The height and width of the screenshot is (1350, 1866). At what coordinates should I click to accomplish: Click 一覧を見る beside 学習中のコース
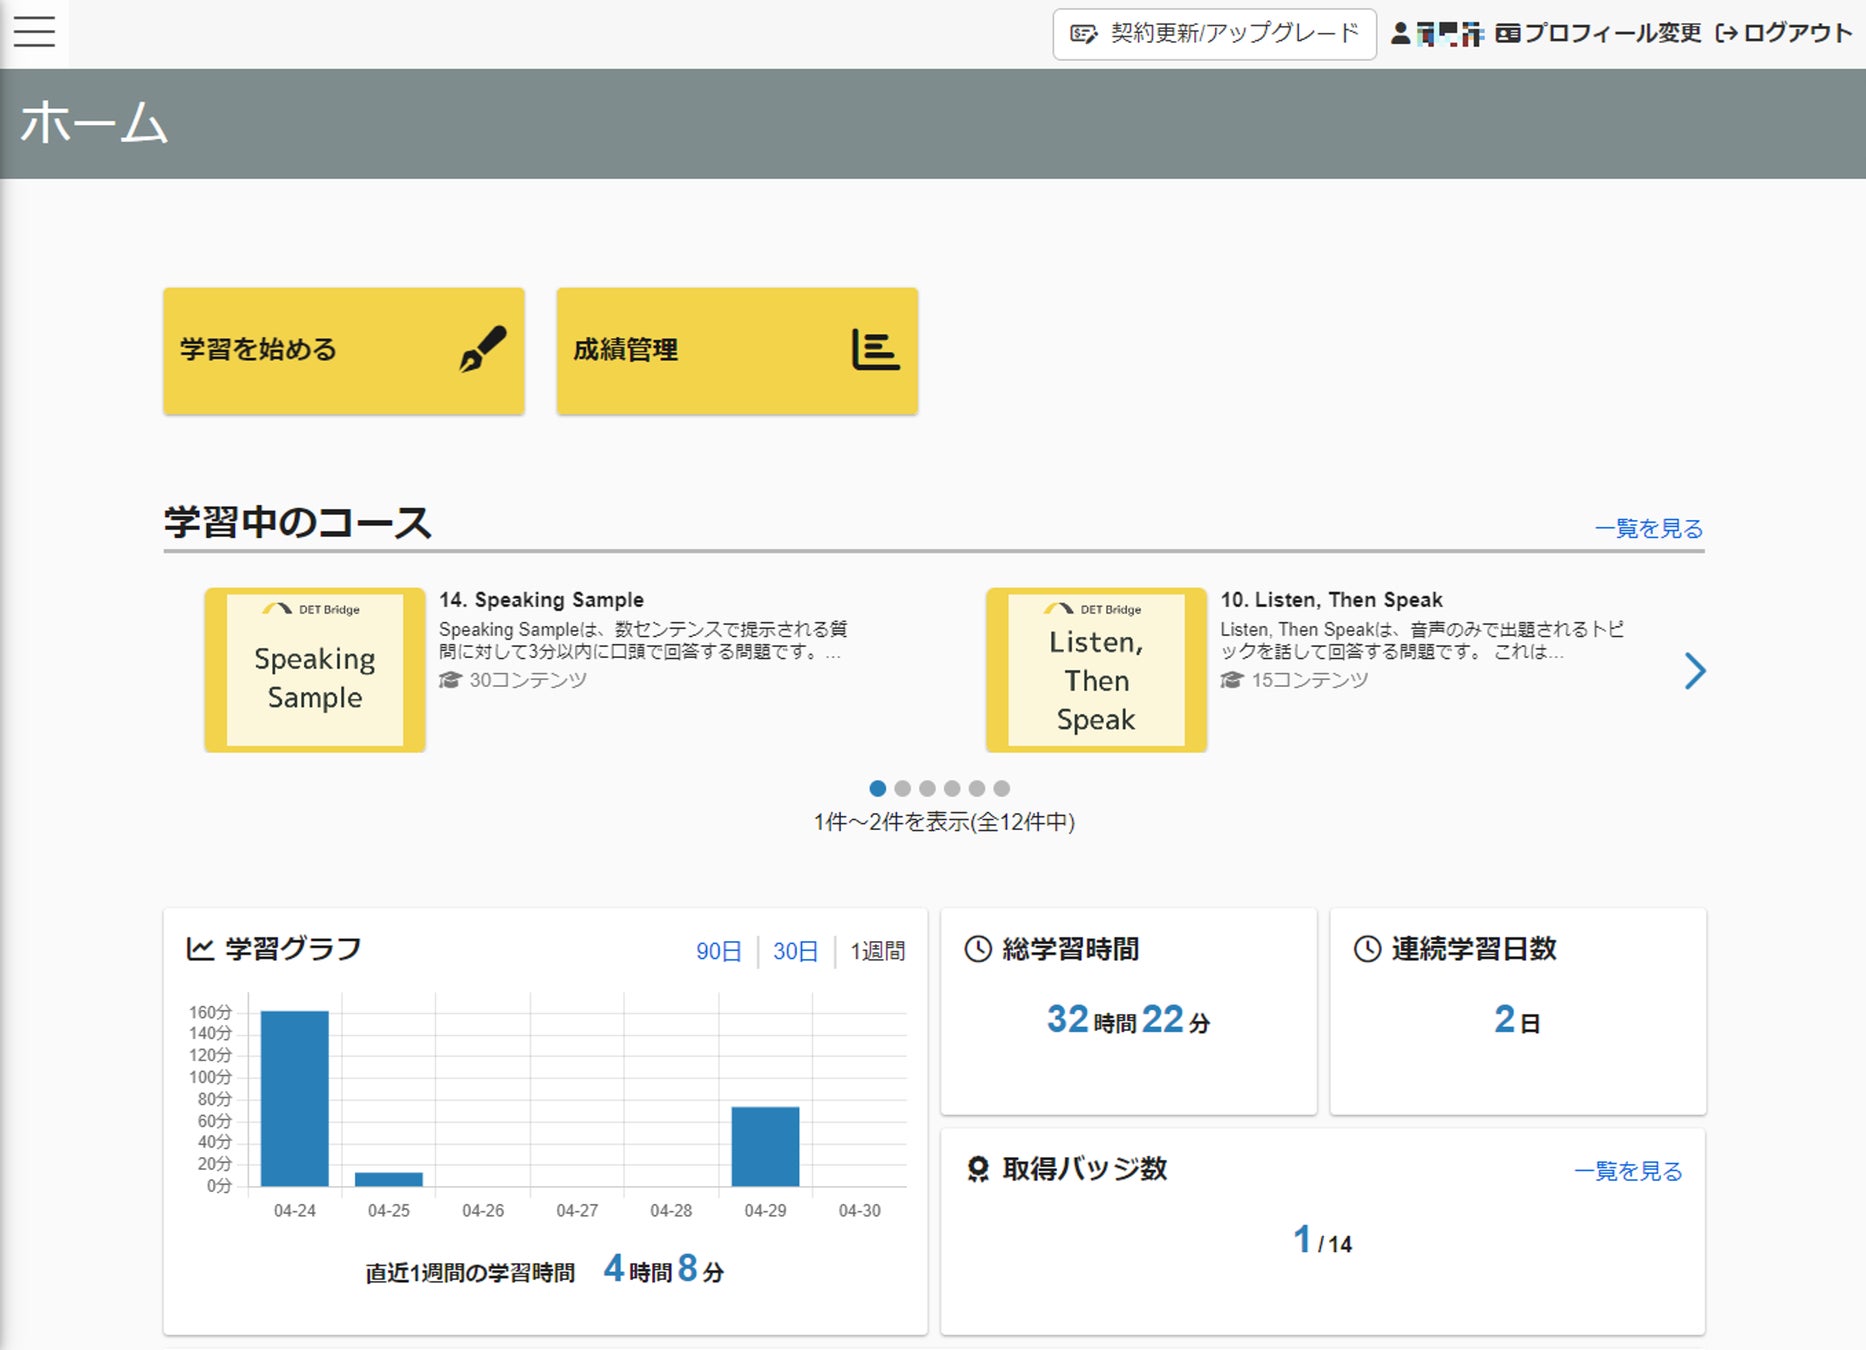(1649, 528)
